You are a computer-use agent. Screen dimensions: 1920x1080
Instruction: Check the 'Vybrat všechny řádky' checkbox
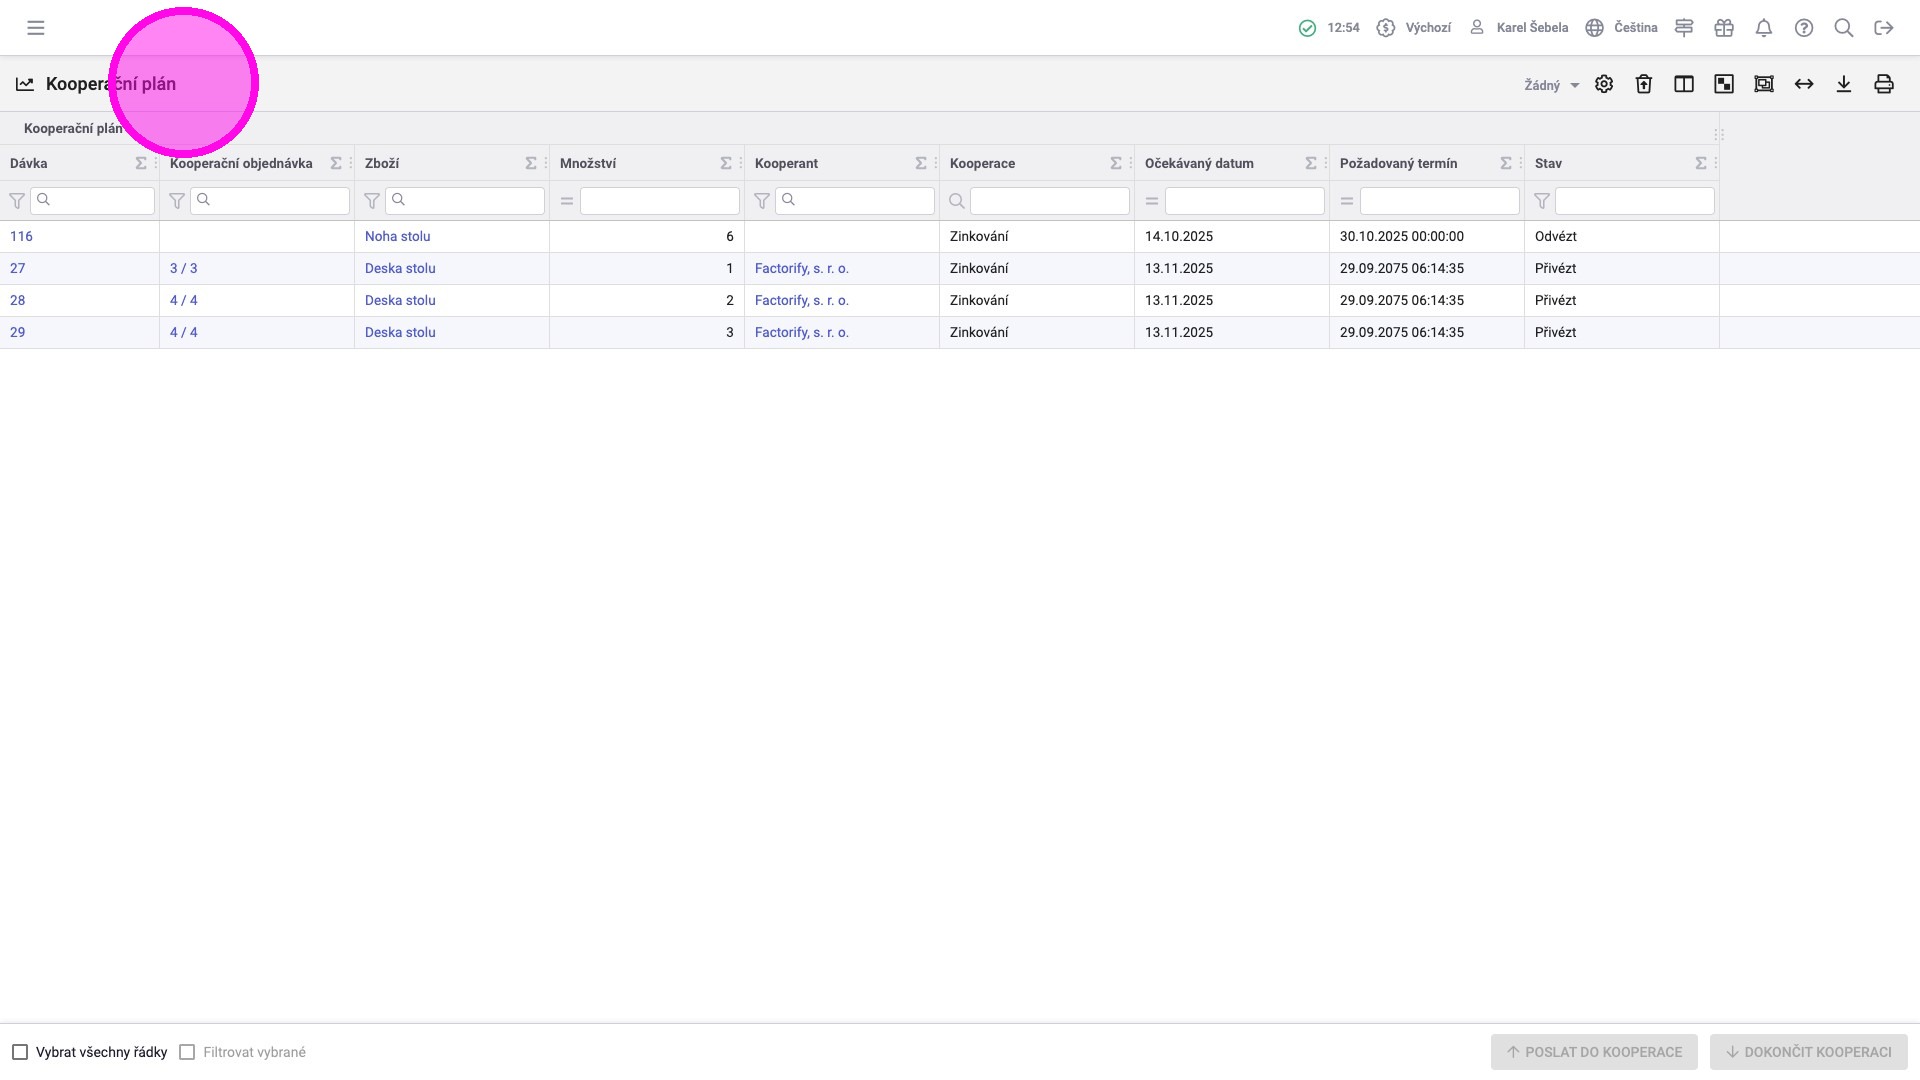point(20,1052)
